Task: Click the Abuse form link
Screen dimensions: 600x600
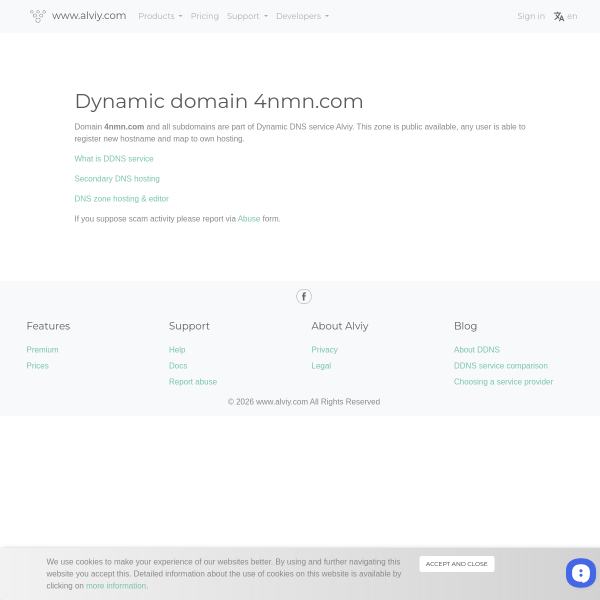Action: (x=249, y=219)
